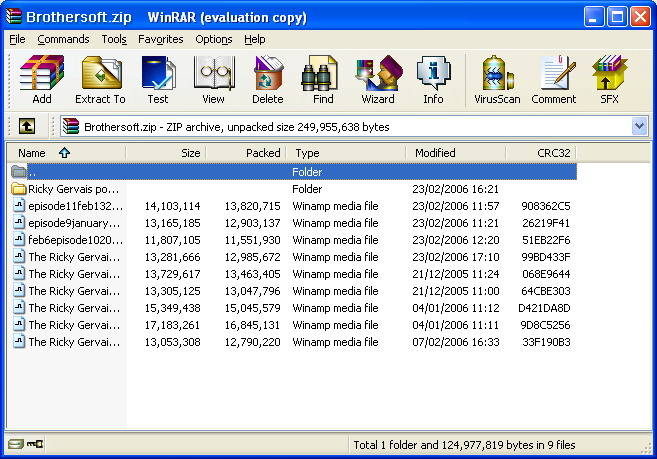The image size is (657, 459).
Task: Expand the archive path dropdown
Action: [x=639, y=127]
